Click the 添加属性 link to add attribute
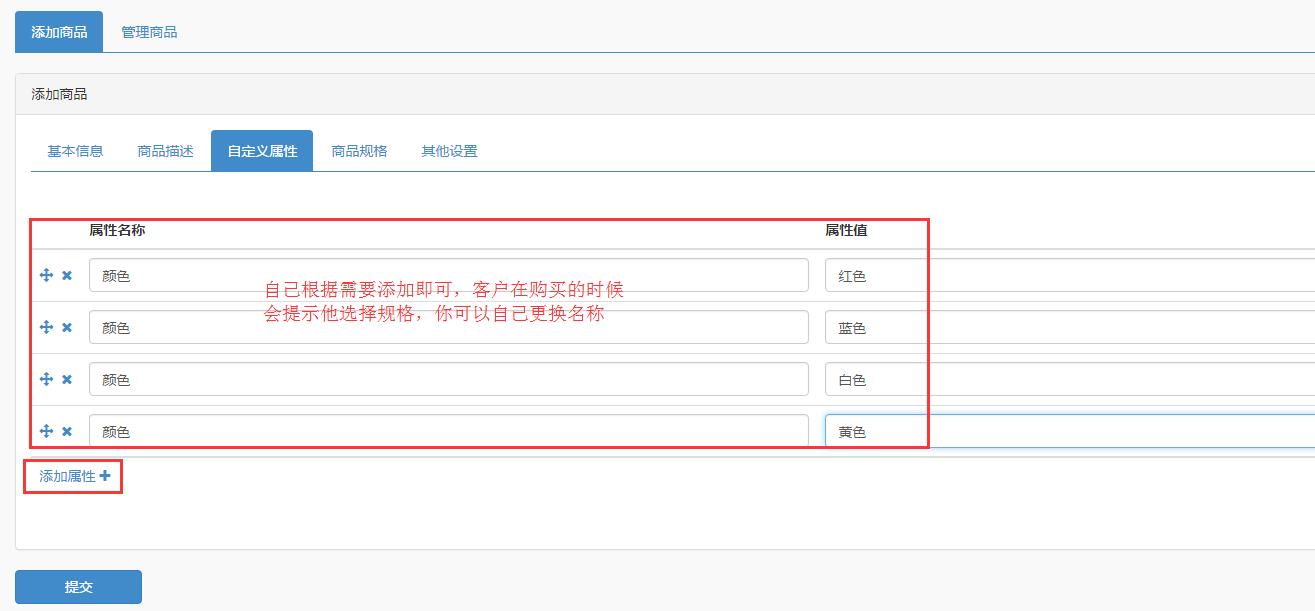Screen dimensions: 1315x611 67,477
